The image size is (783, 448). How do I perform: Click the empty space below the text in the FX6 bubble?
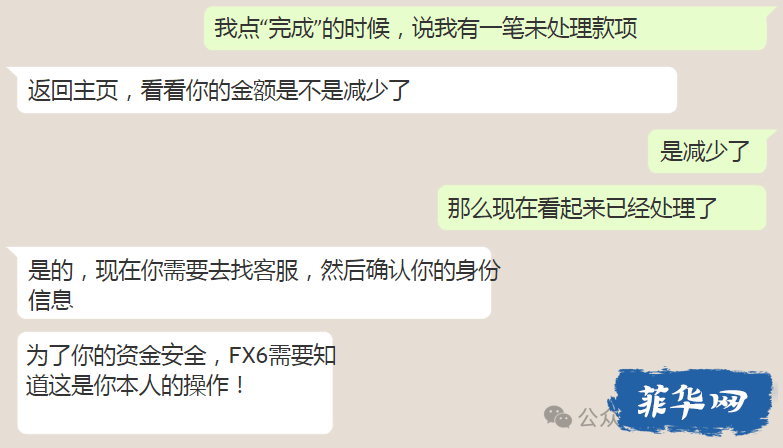(x=175, y=416)
